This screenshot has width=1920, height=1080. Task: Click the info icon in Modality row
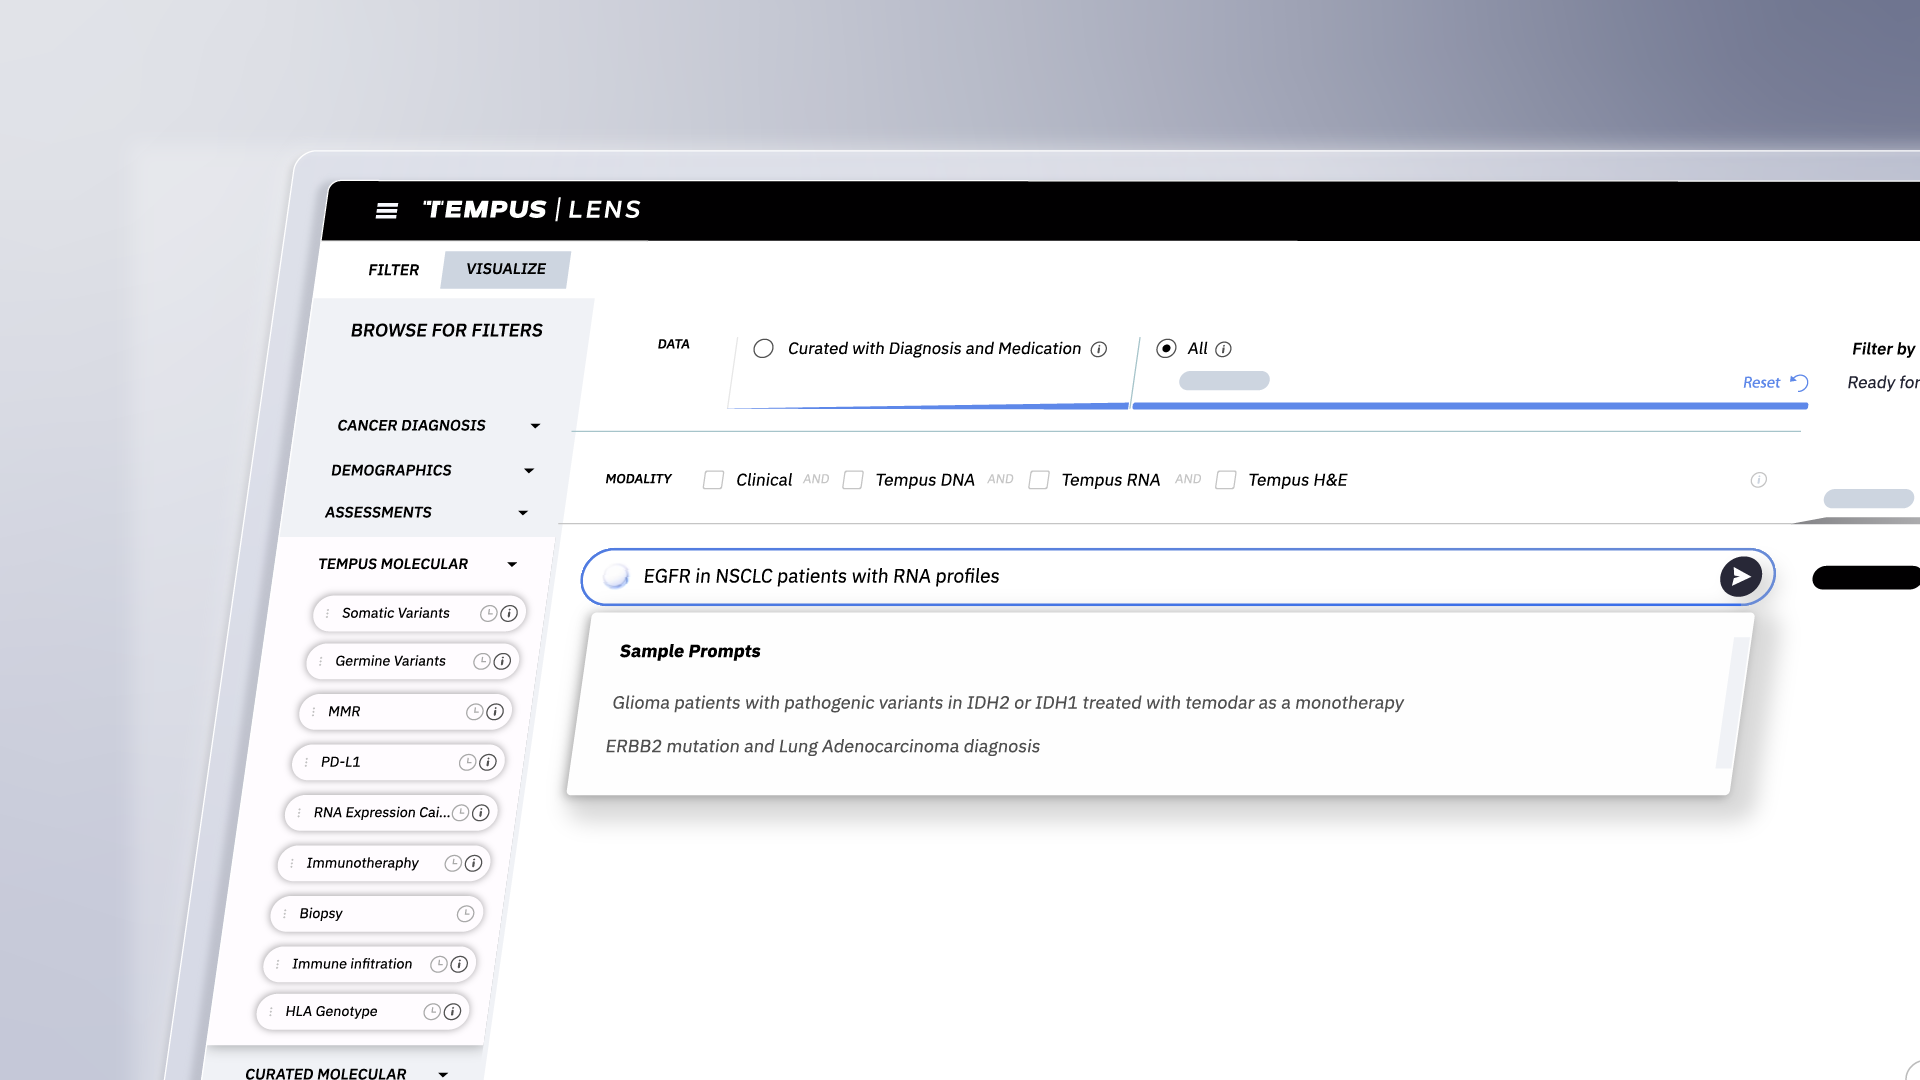(x=1759, y=480)
